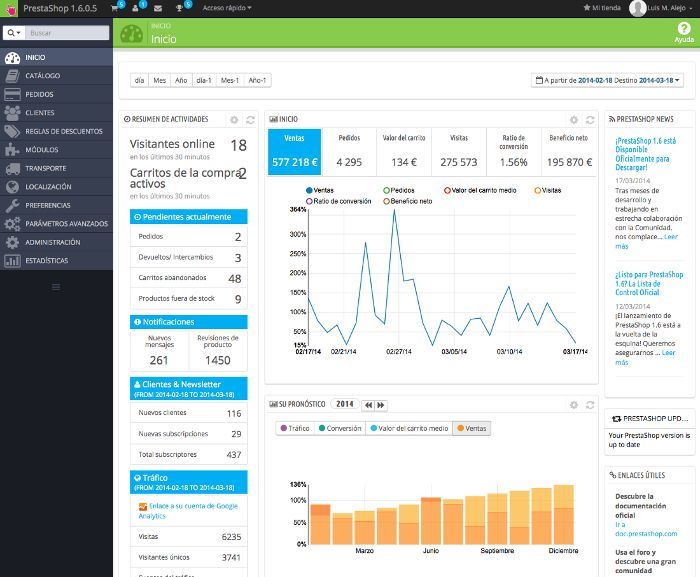Click the día period button
Screen dimensions: 700x577
139,80
